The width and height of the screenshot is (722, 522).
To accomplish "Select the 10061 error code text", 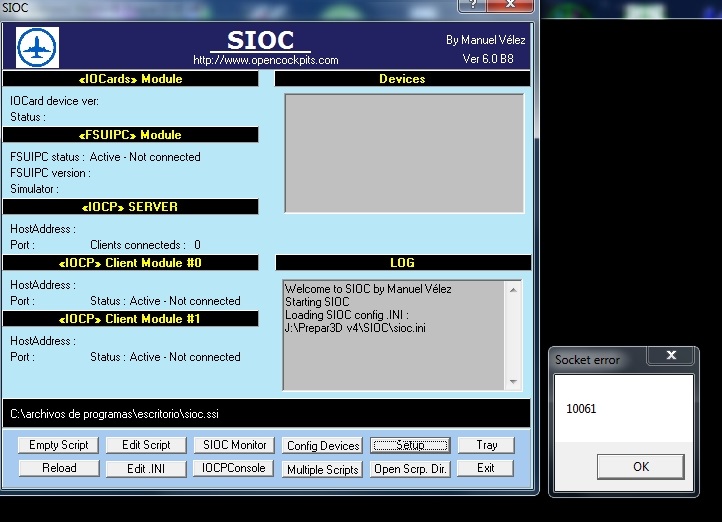I will (x=581, y=409).
